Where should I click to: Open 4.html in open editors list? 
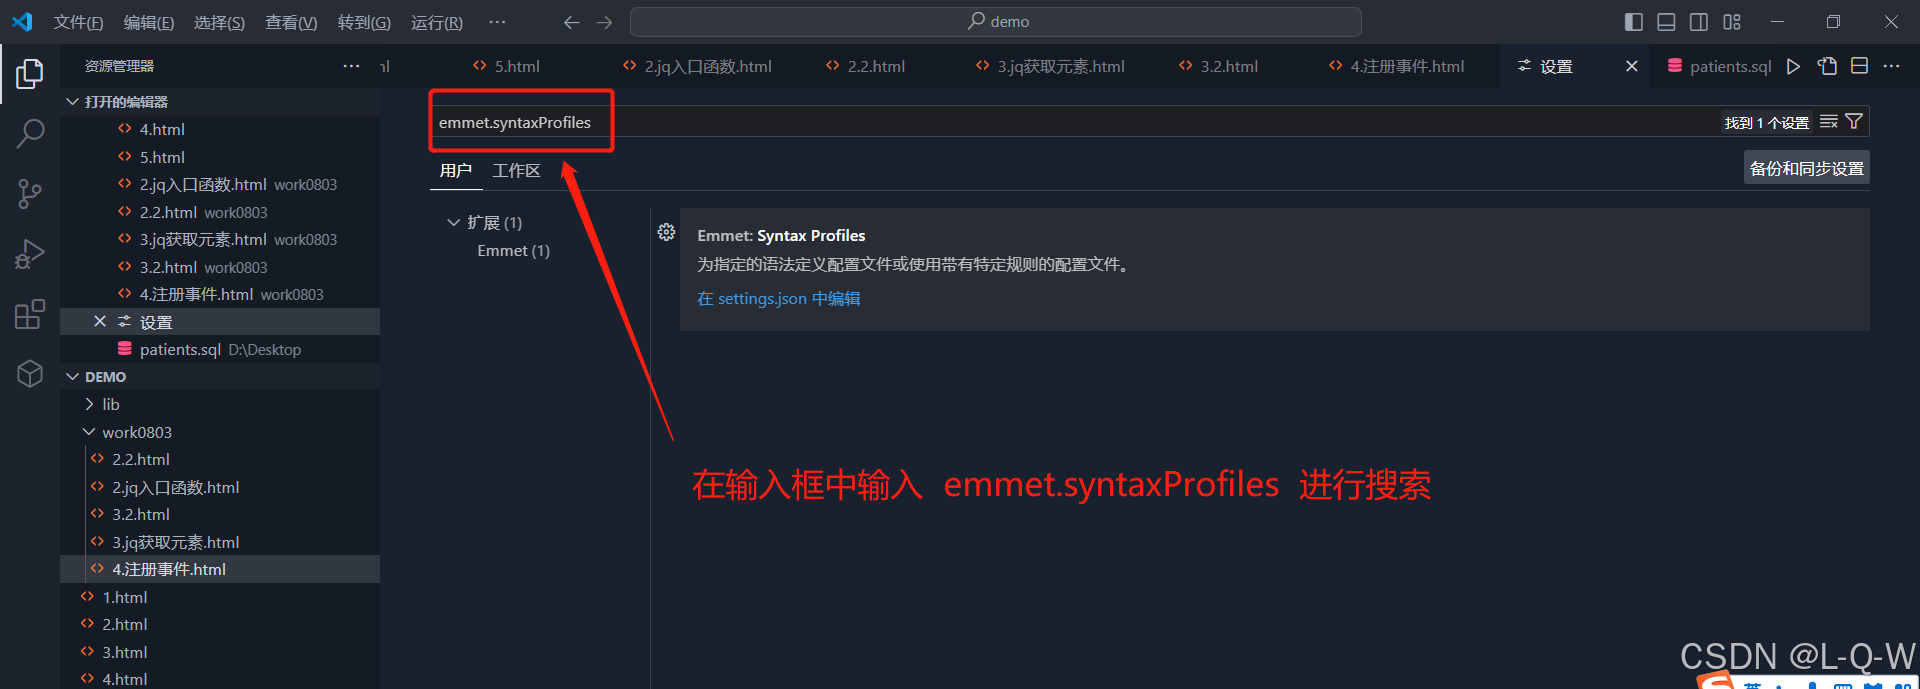pos(220,129)
